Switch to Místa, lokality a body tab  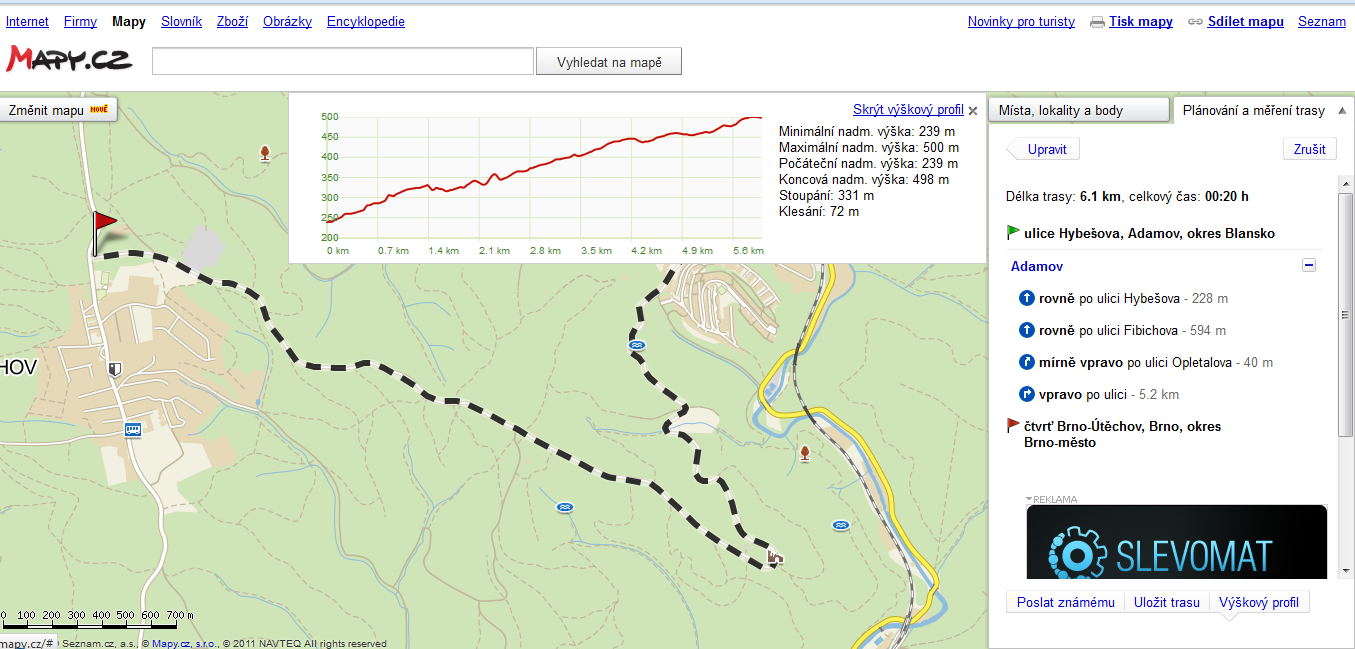1078,110
